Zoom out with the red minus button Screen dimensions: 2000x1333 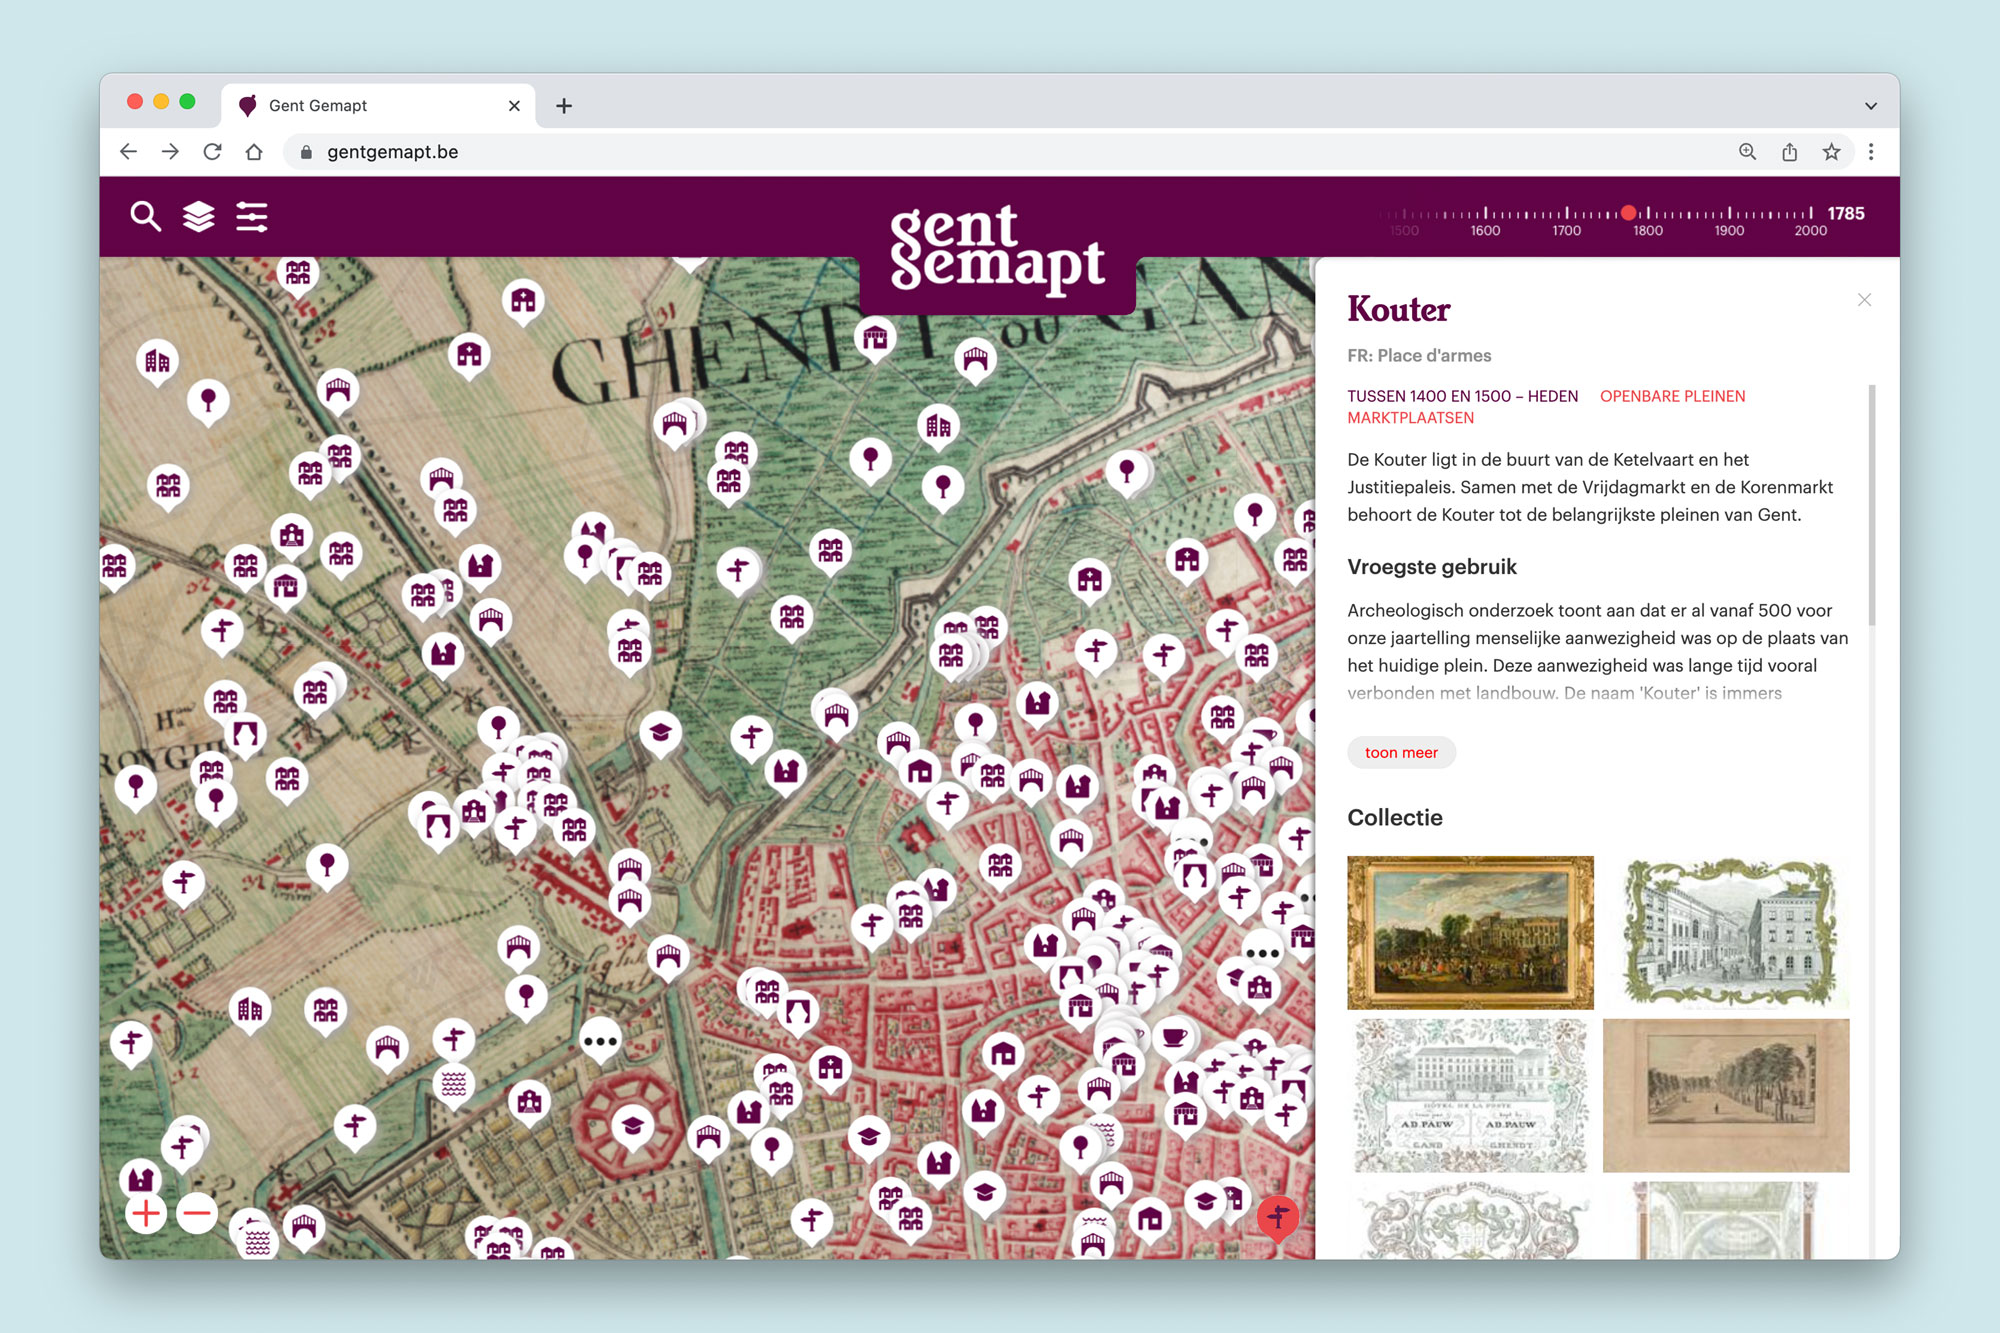coord(197,1214)
